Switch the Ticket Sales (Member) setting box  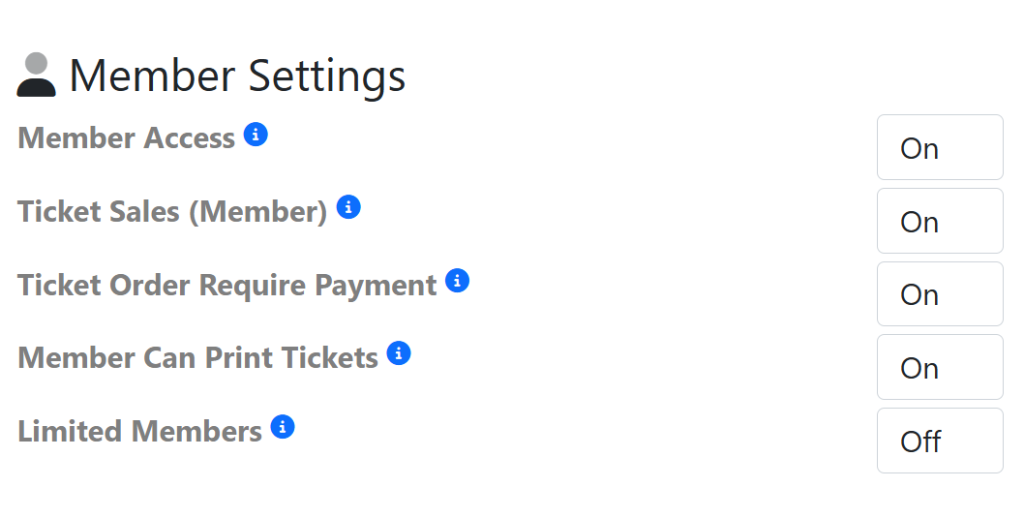coord(939,221)
